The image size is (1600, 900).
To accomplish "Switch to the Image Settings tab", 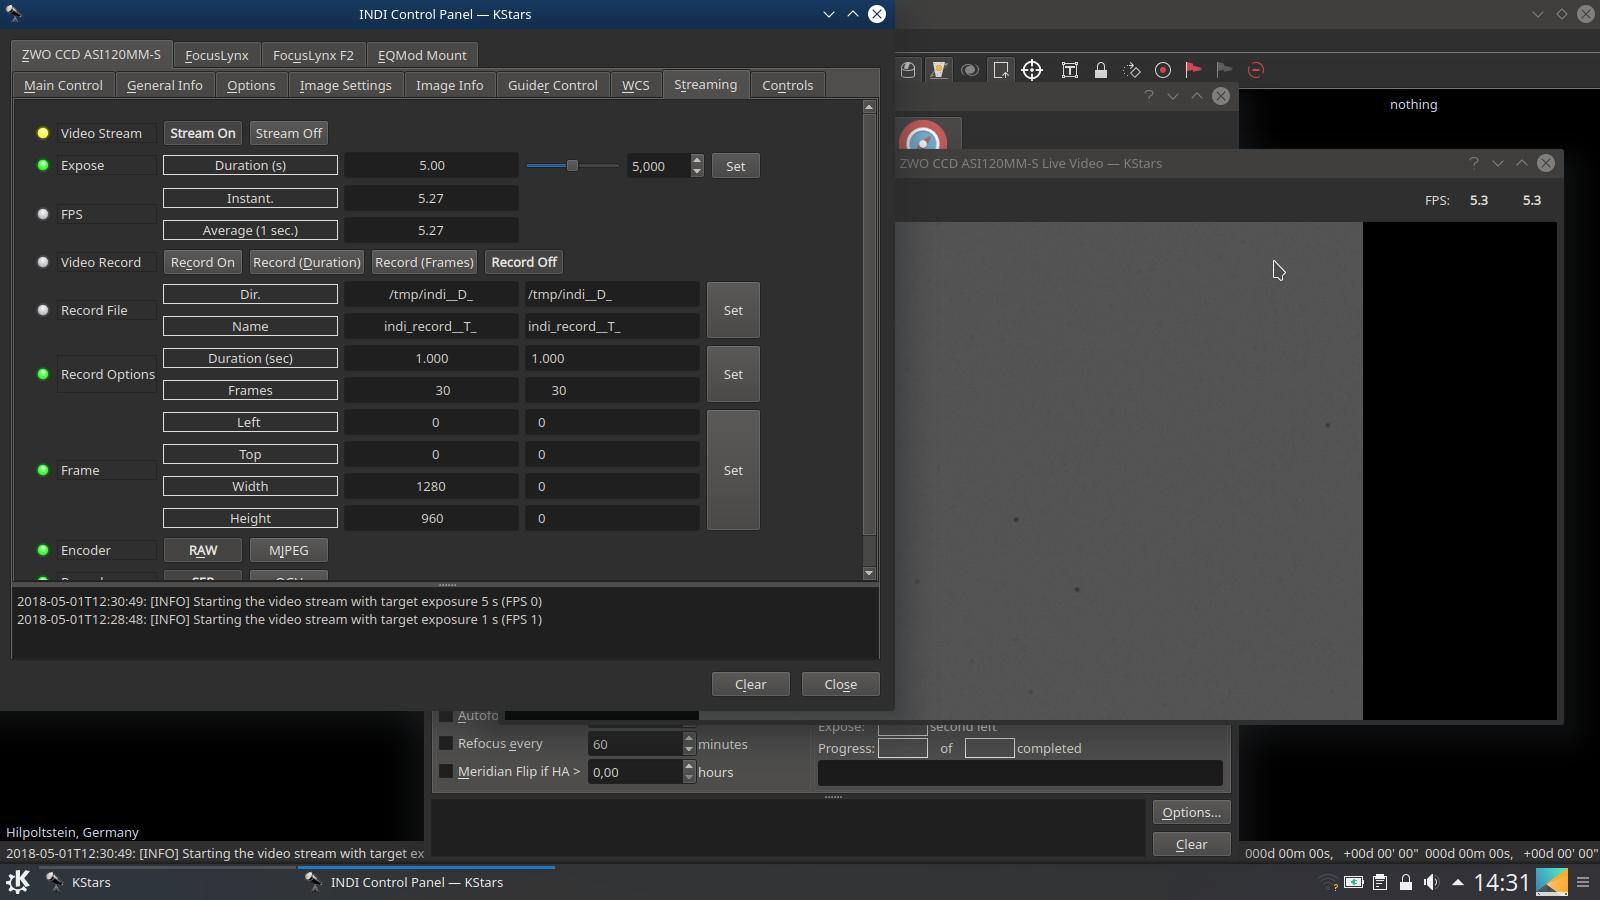I will (345, 85).
